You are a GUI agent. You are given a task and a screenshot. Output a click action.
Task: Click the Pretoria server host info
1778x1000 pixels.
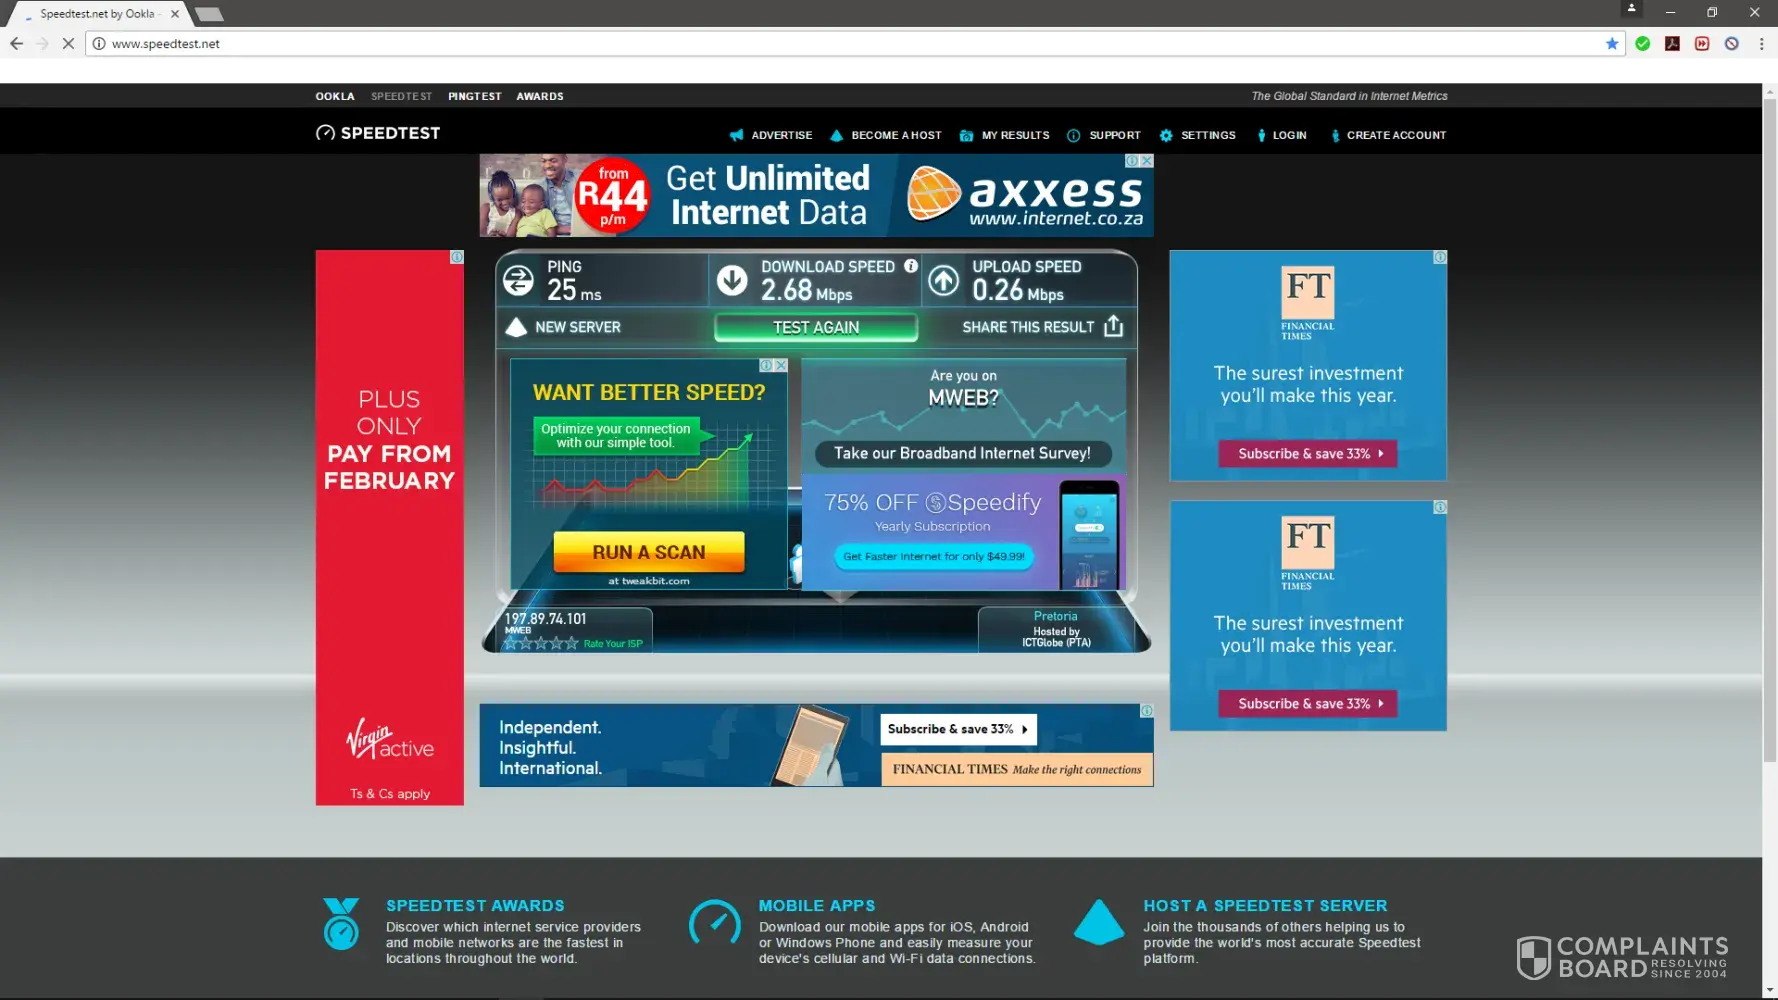click(x=1056, y=629)
